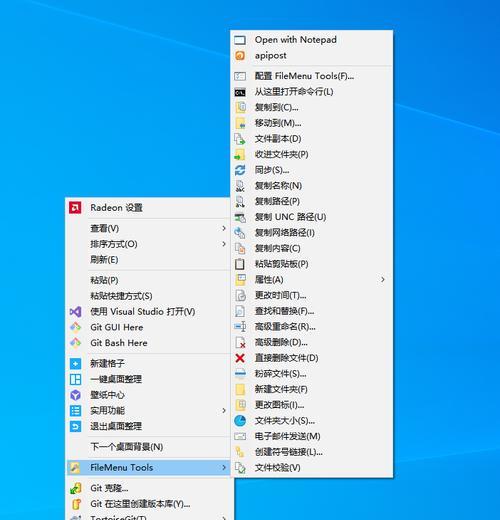
Task: Click the 复制 UNC 路径 icon
Action: tap(240, 217)
